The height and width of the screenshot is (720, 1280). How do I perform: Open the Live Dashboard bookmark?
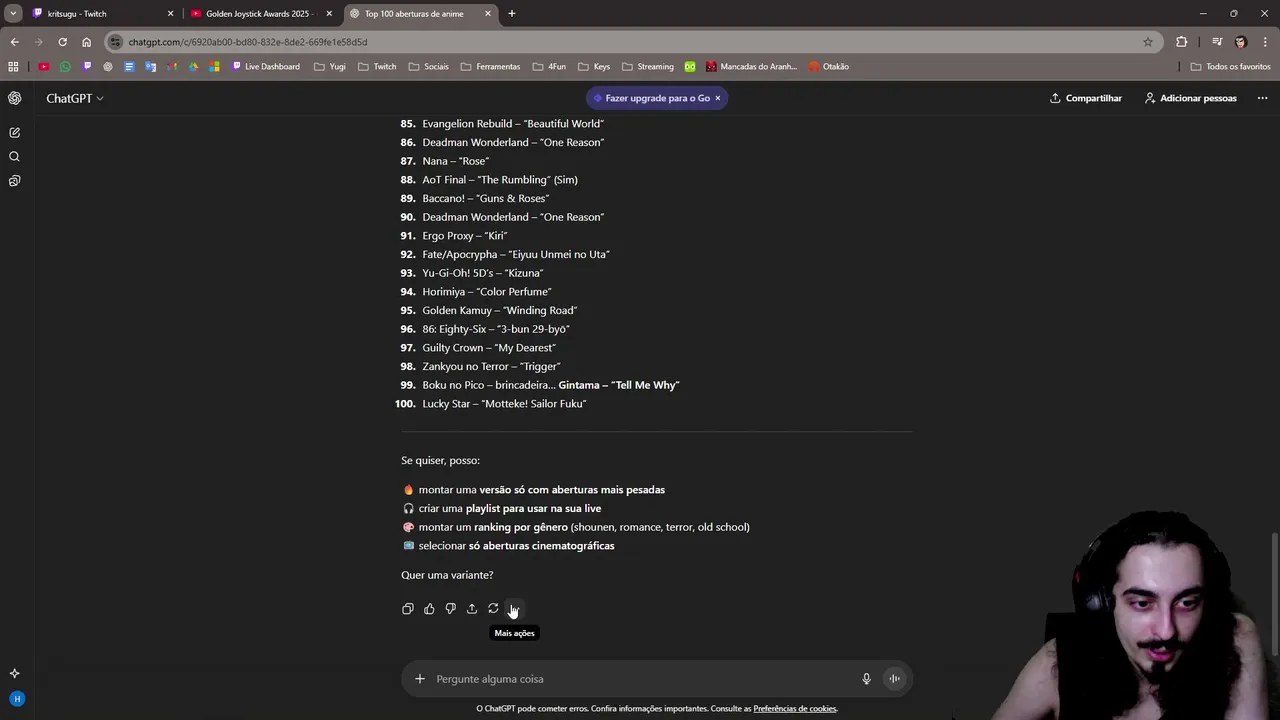pyautogui.click(x=265, y=67)
